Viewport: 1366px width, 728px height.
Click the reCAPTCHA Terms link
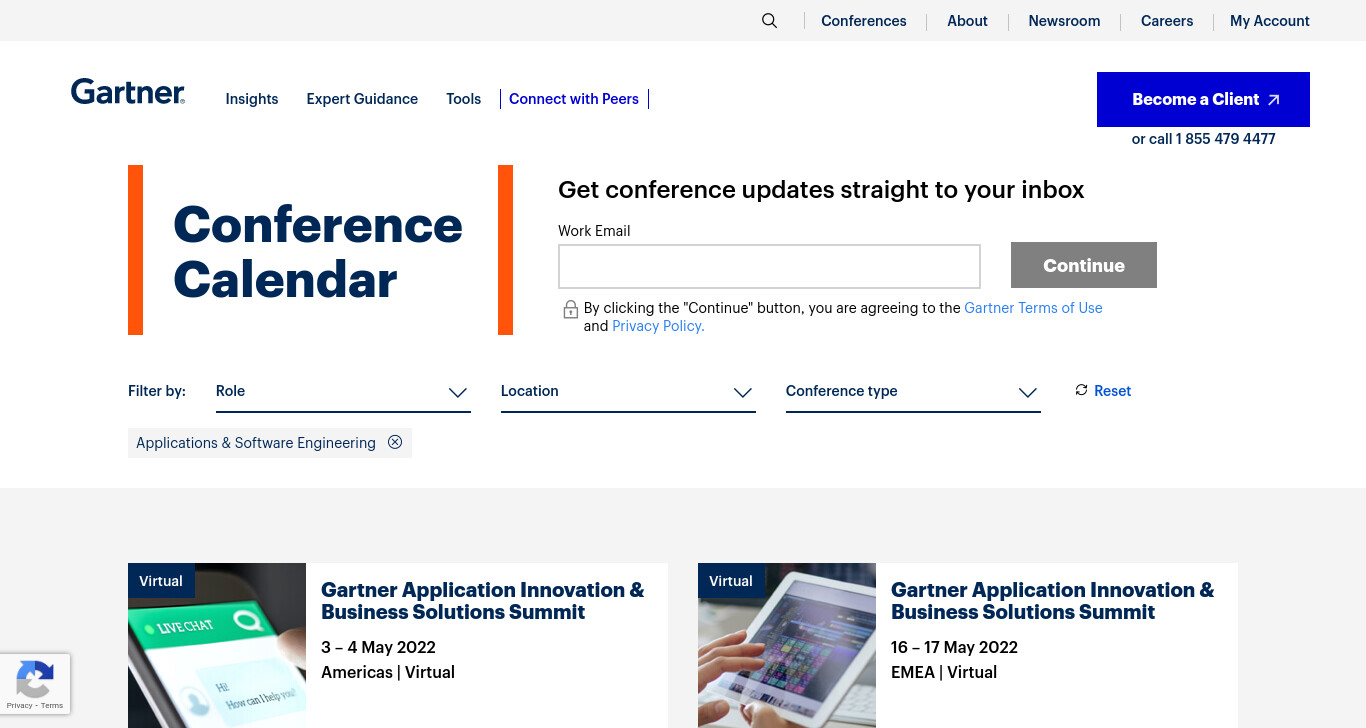52,706
